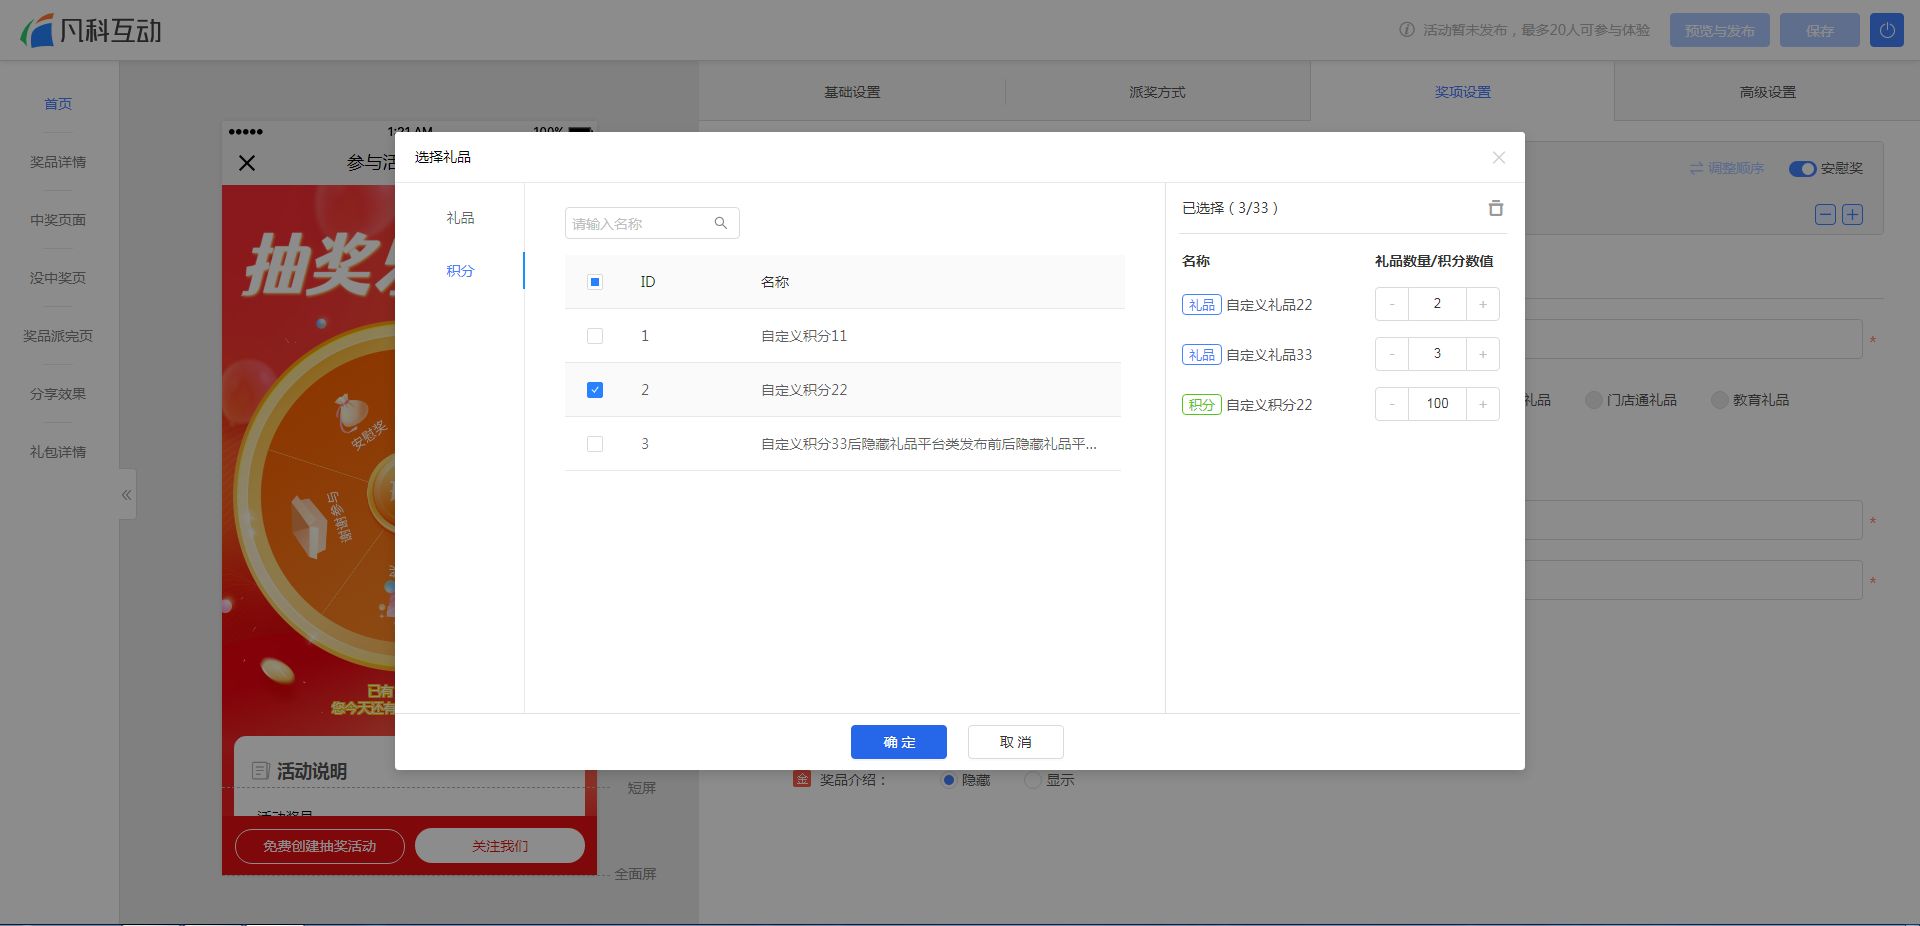
Task: Go to 分享效果 in left sidebar
Action: click(58, 394)
